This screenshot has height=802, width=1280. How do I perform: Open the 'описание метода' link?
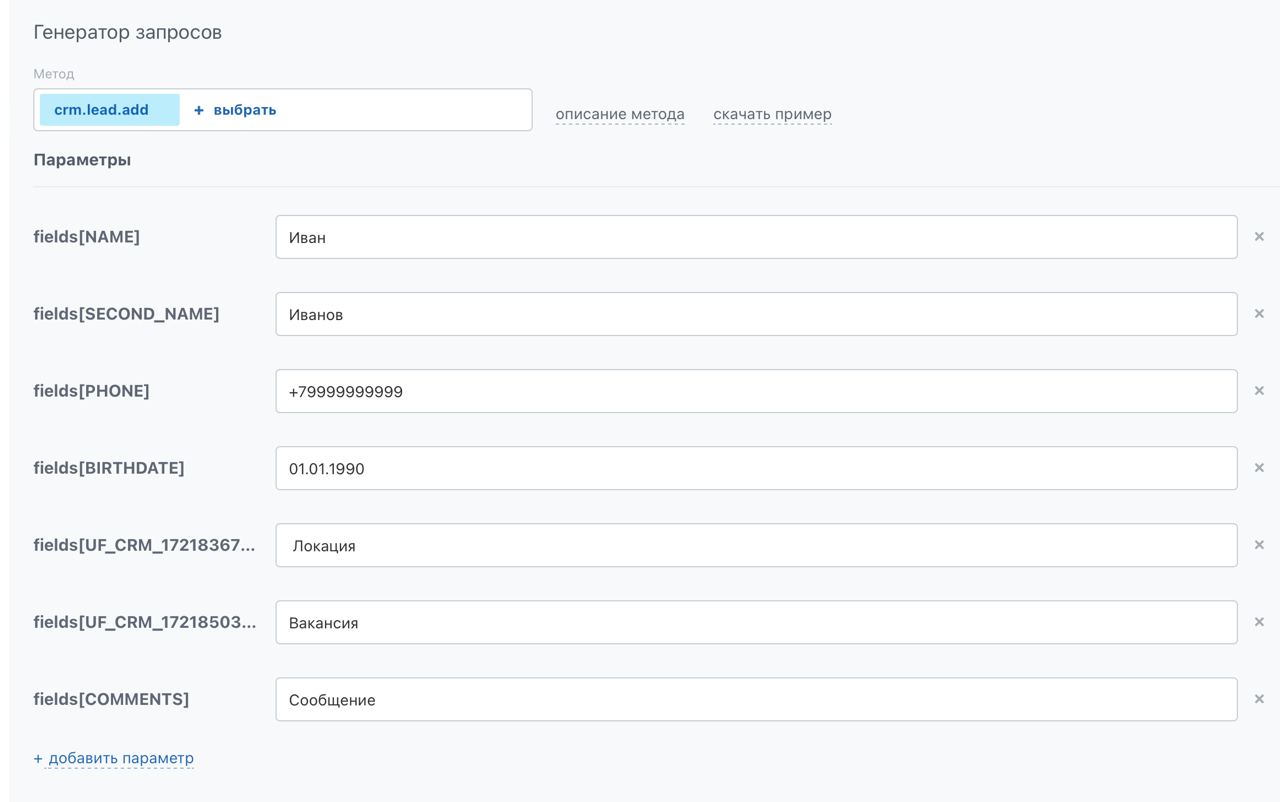tap(620, 114)
